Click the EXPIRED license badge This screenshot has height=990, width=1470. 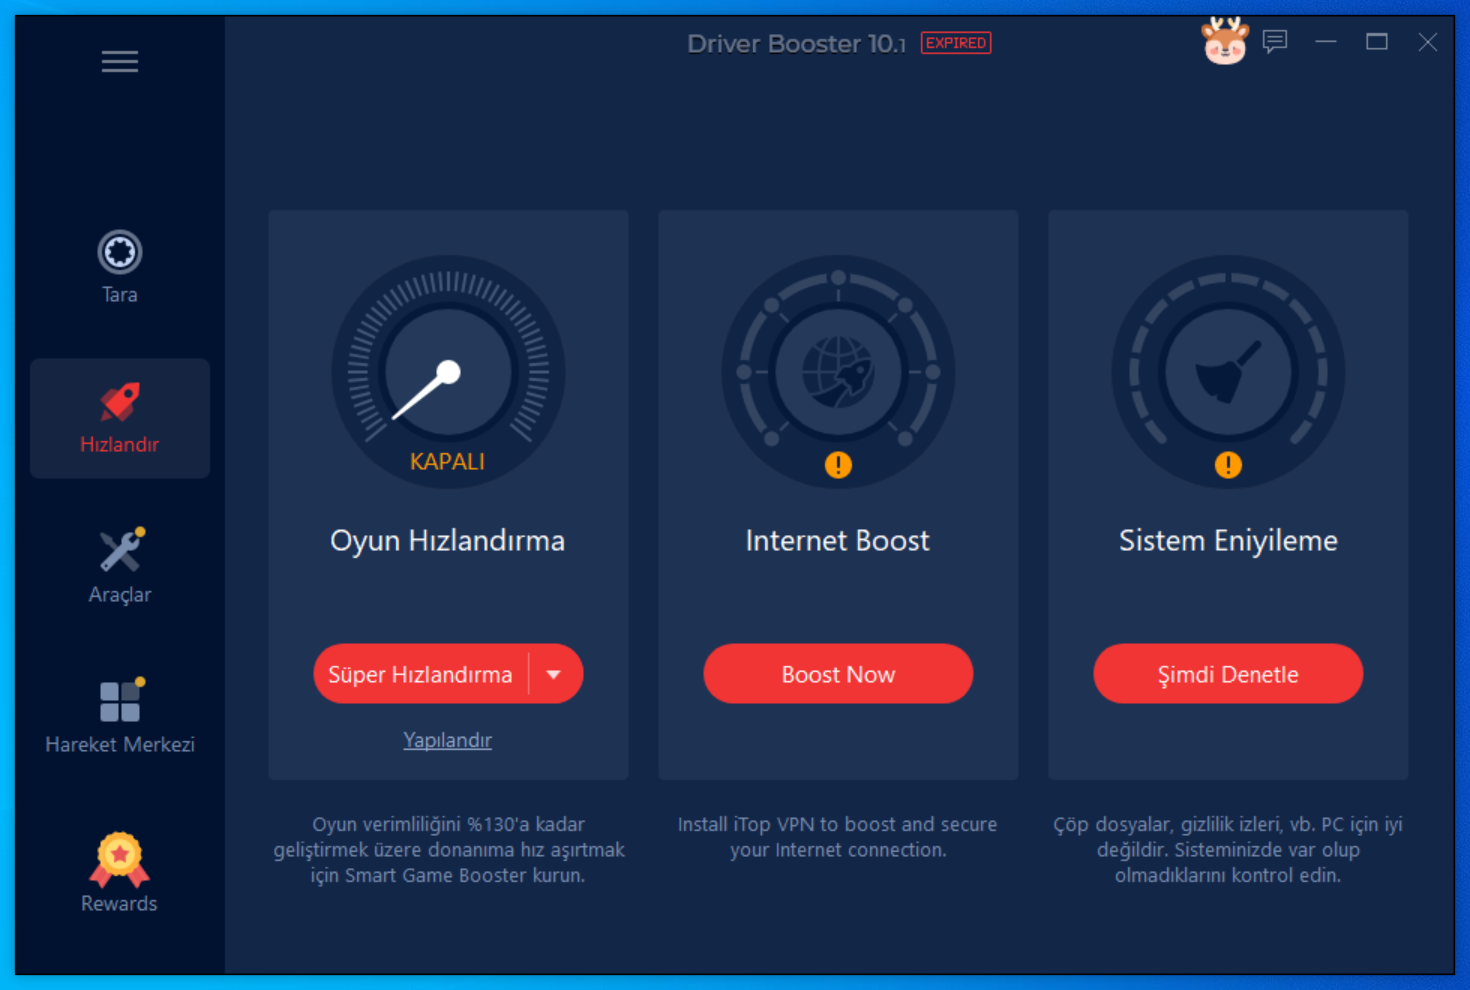click(956, 43)
